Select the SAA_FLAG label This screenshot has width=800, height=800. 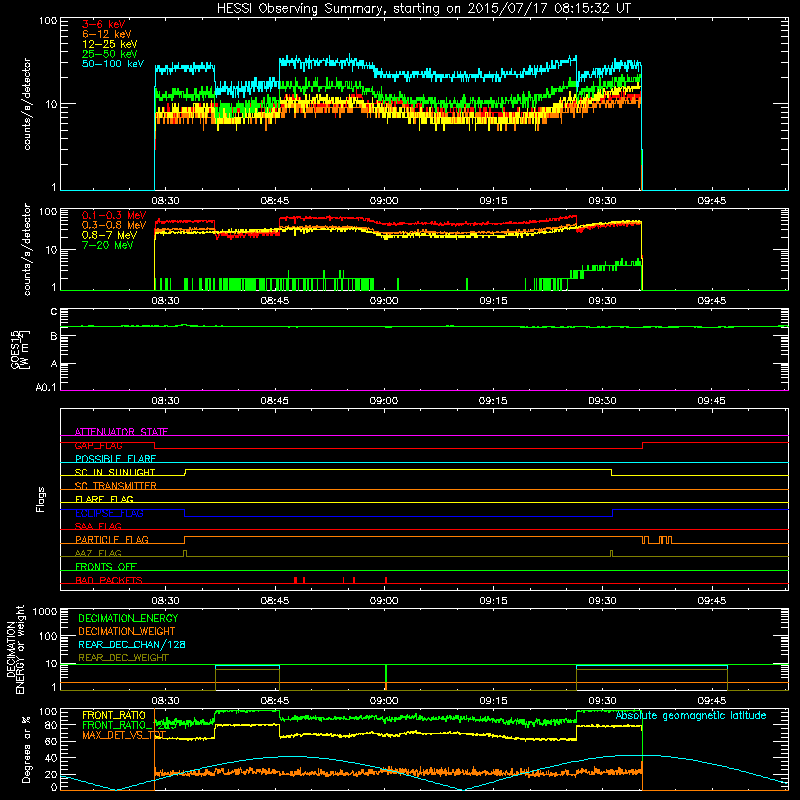pyautogui.click(x=98, y=526)
